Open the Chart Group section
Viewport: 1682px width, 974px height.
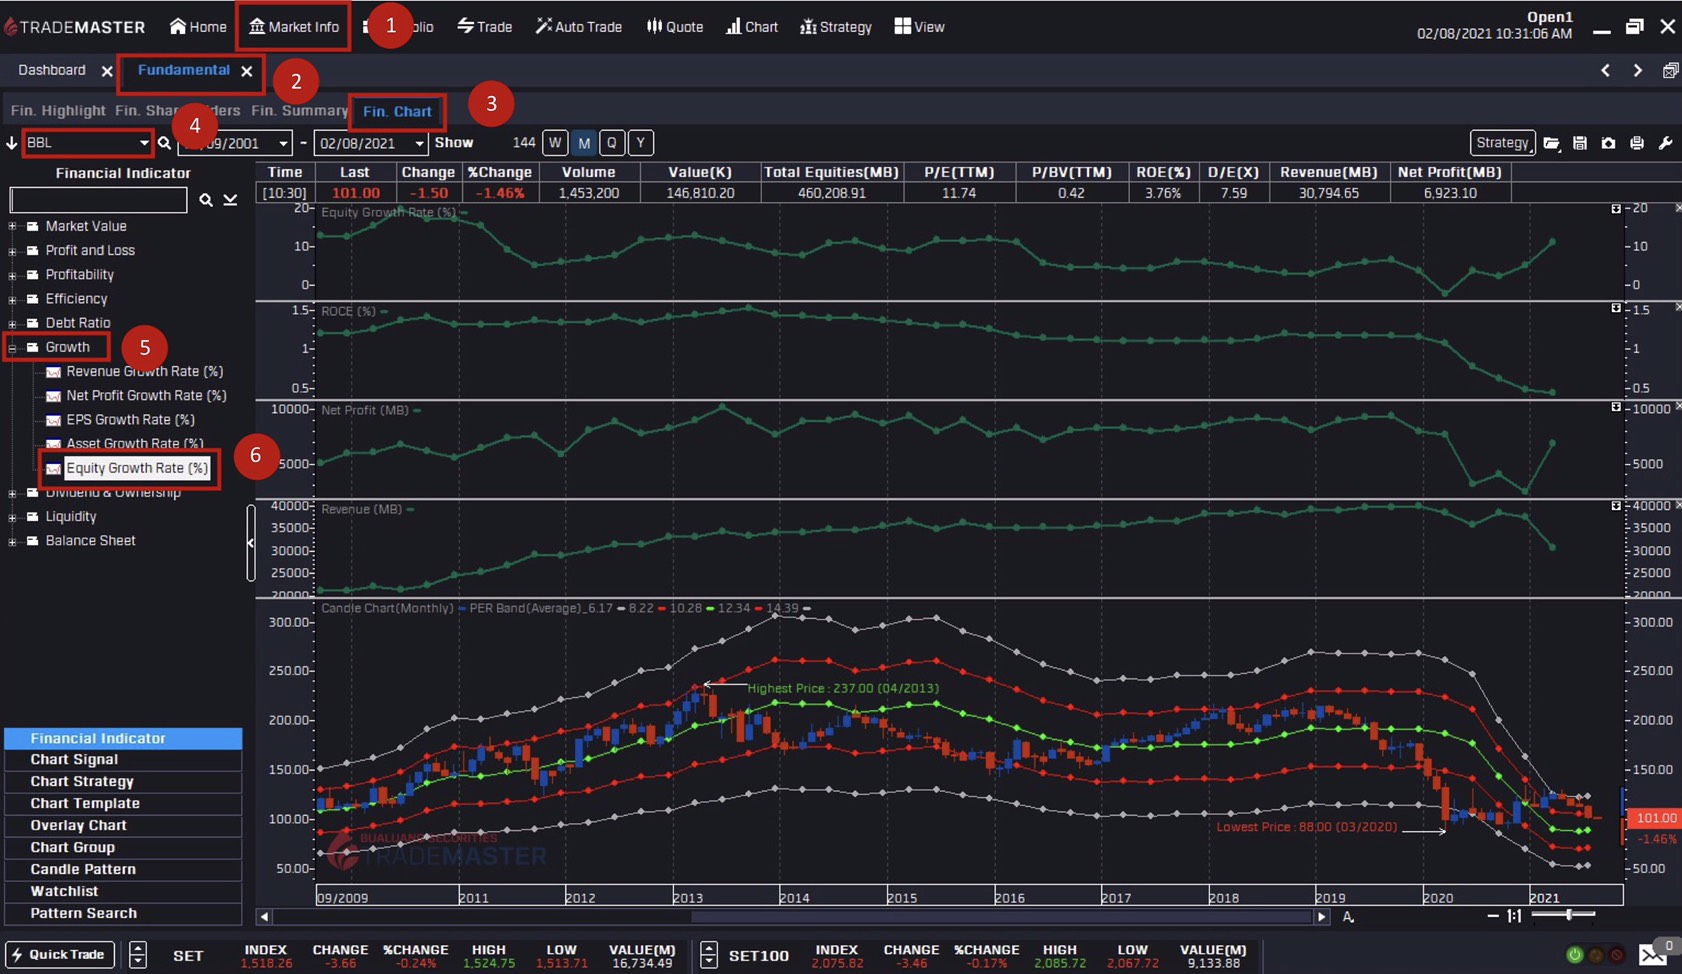coord(123,848)
